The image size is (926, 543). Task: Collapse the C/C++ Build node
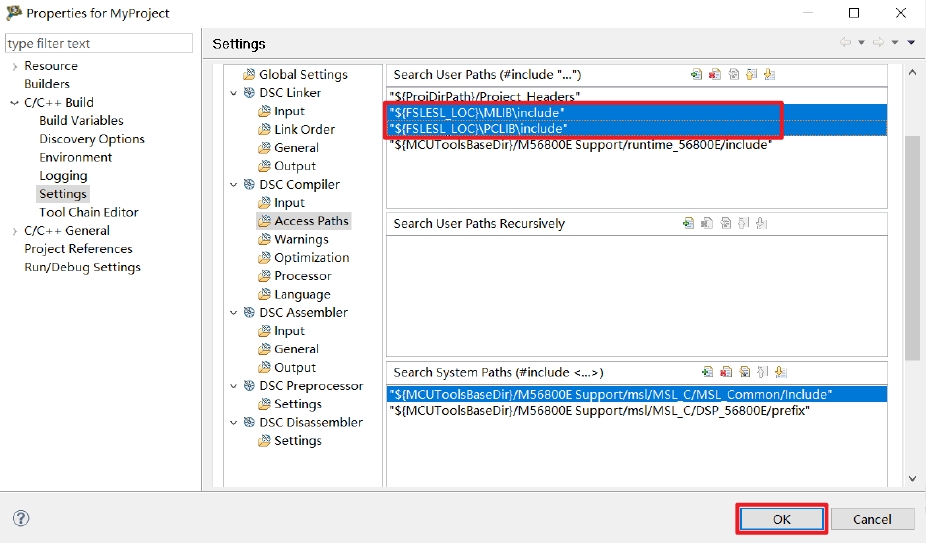14,102
